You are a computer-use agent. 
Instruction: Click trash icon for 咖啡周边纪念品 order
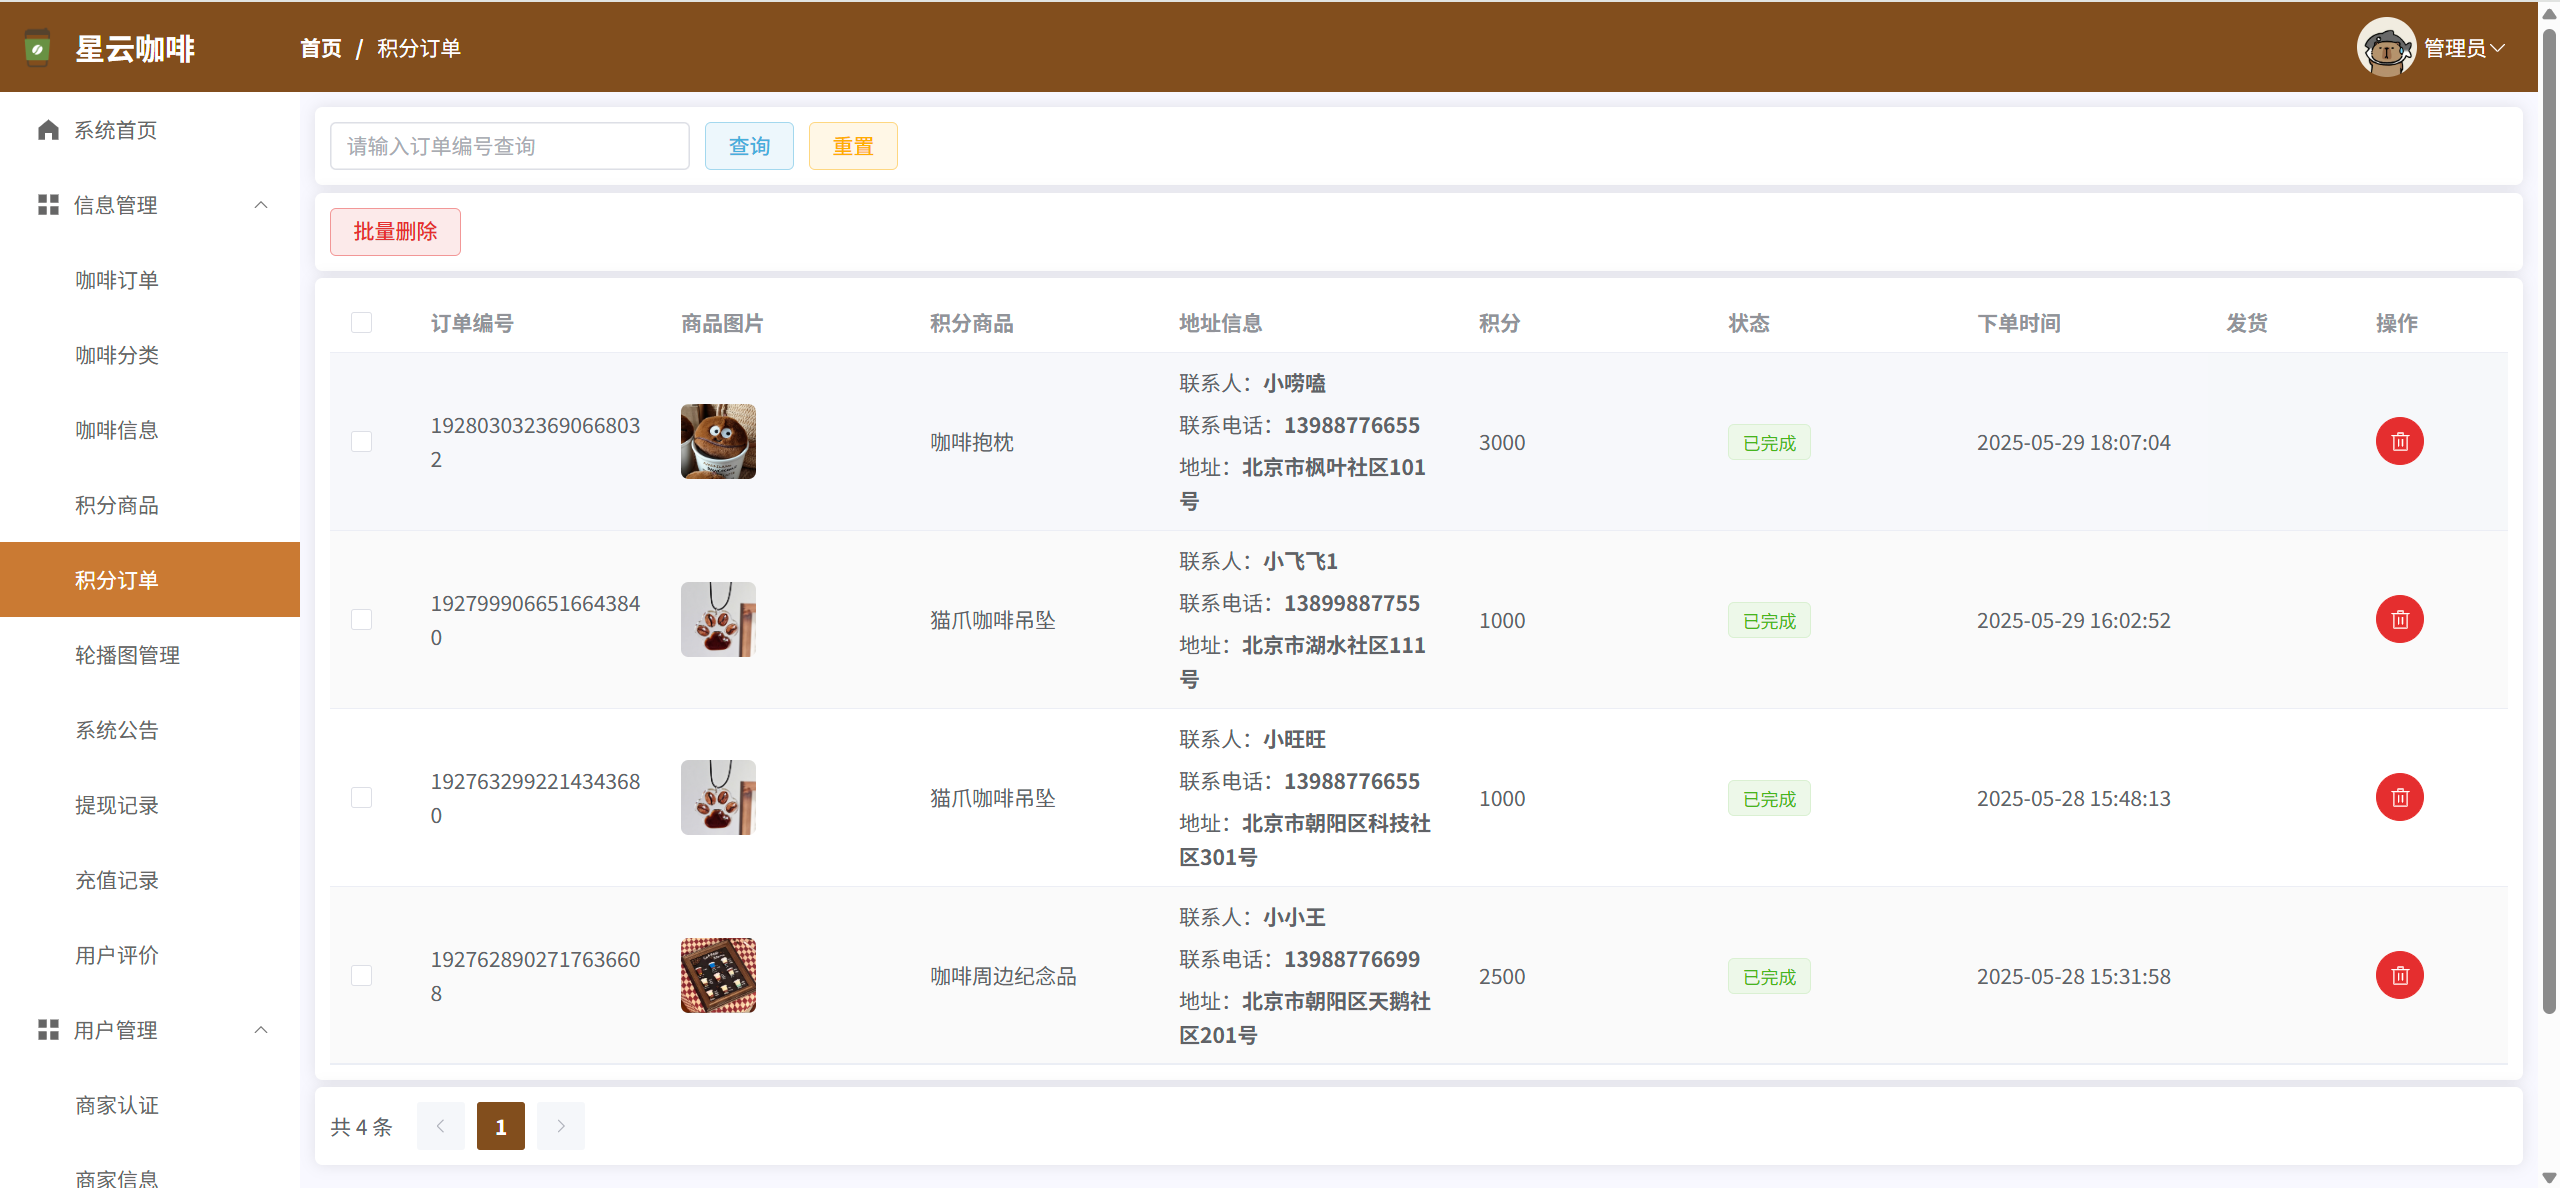2399,976
